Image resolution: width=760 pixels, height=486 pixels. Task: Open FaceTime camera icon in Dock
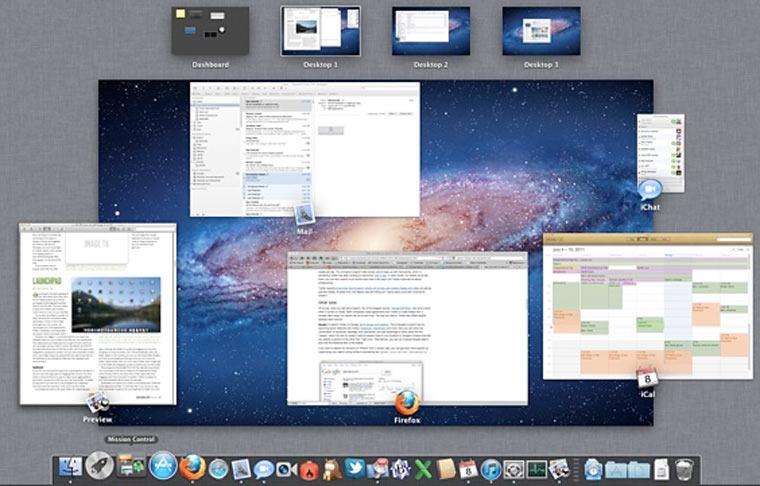286,469
